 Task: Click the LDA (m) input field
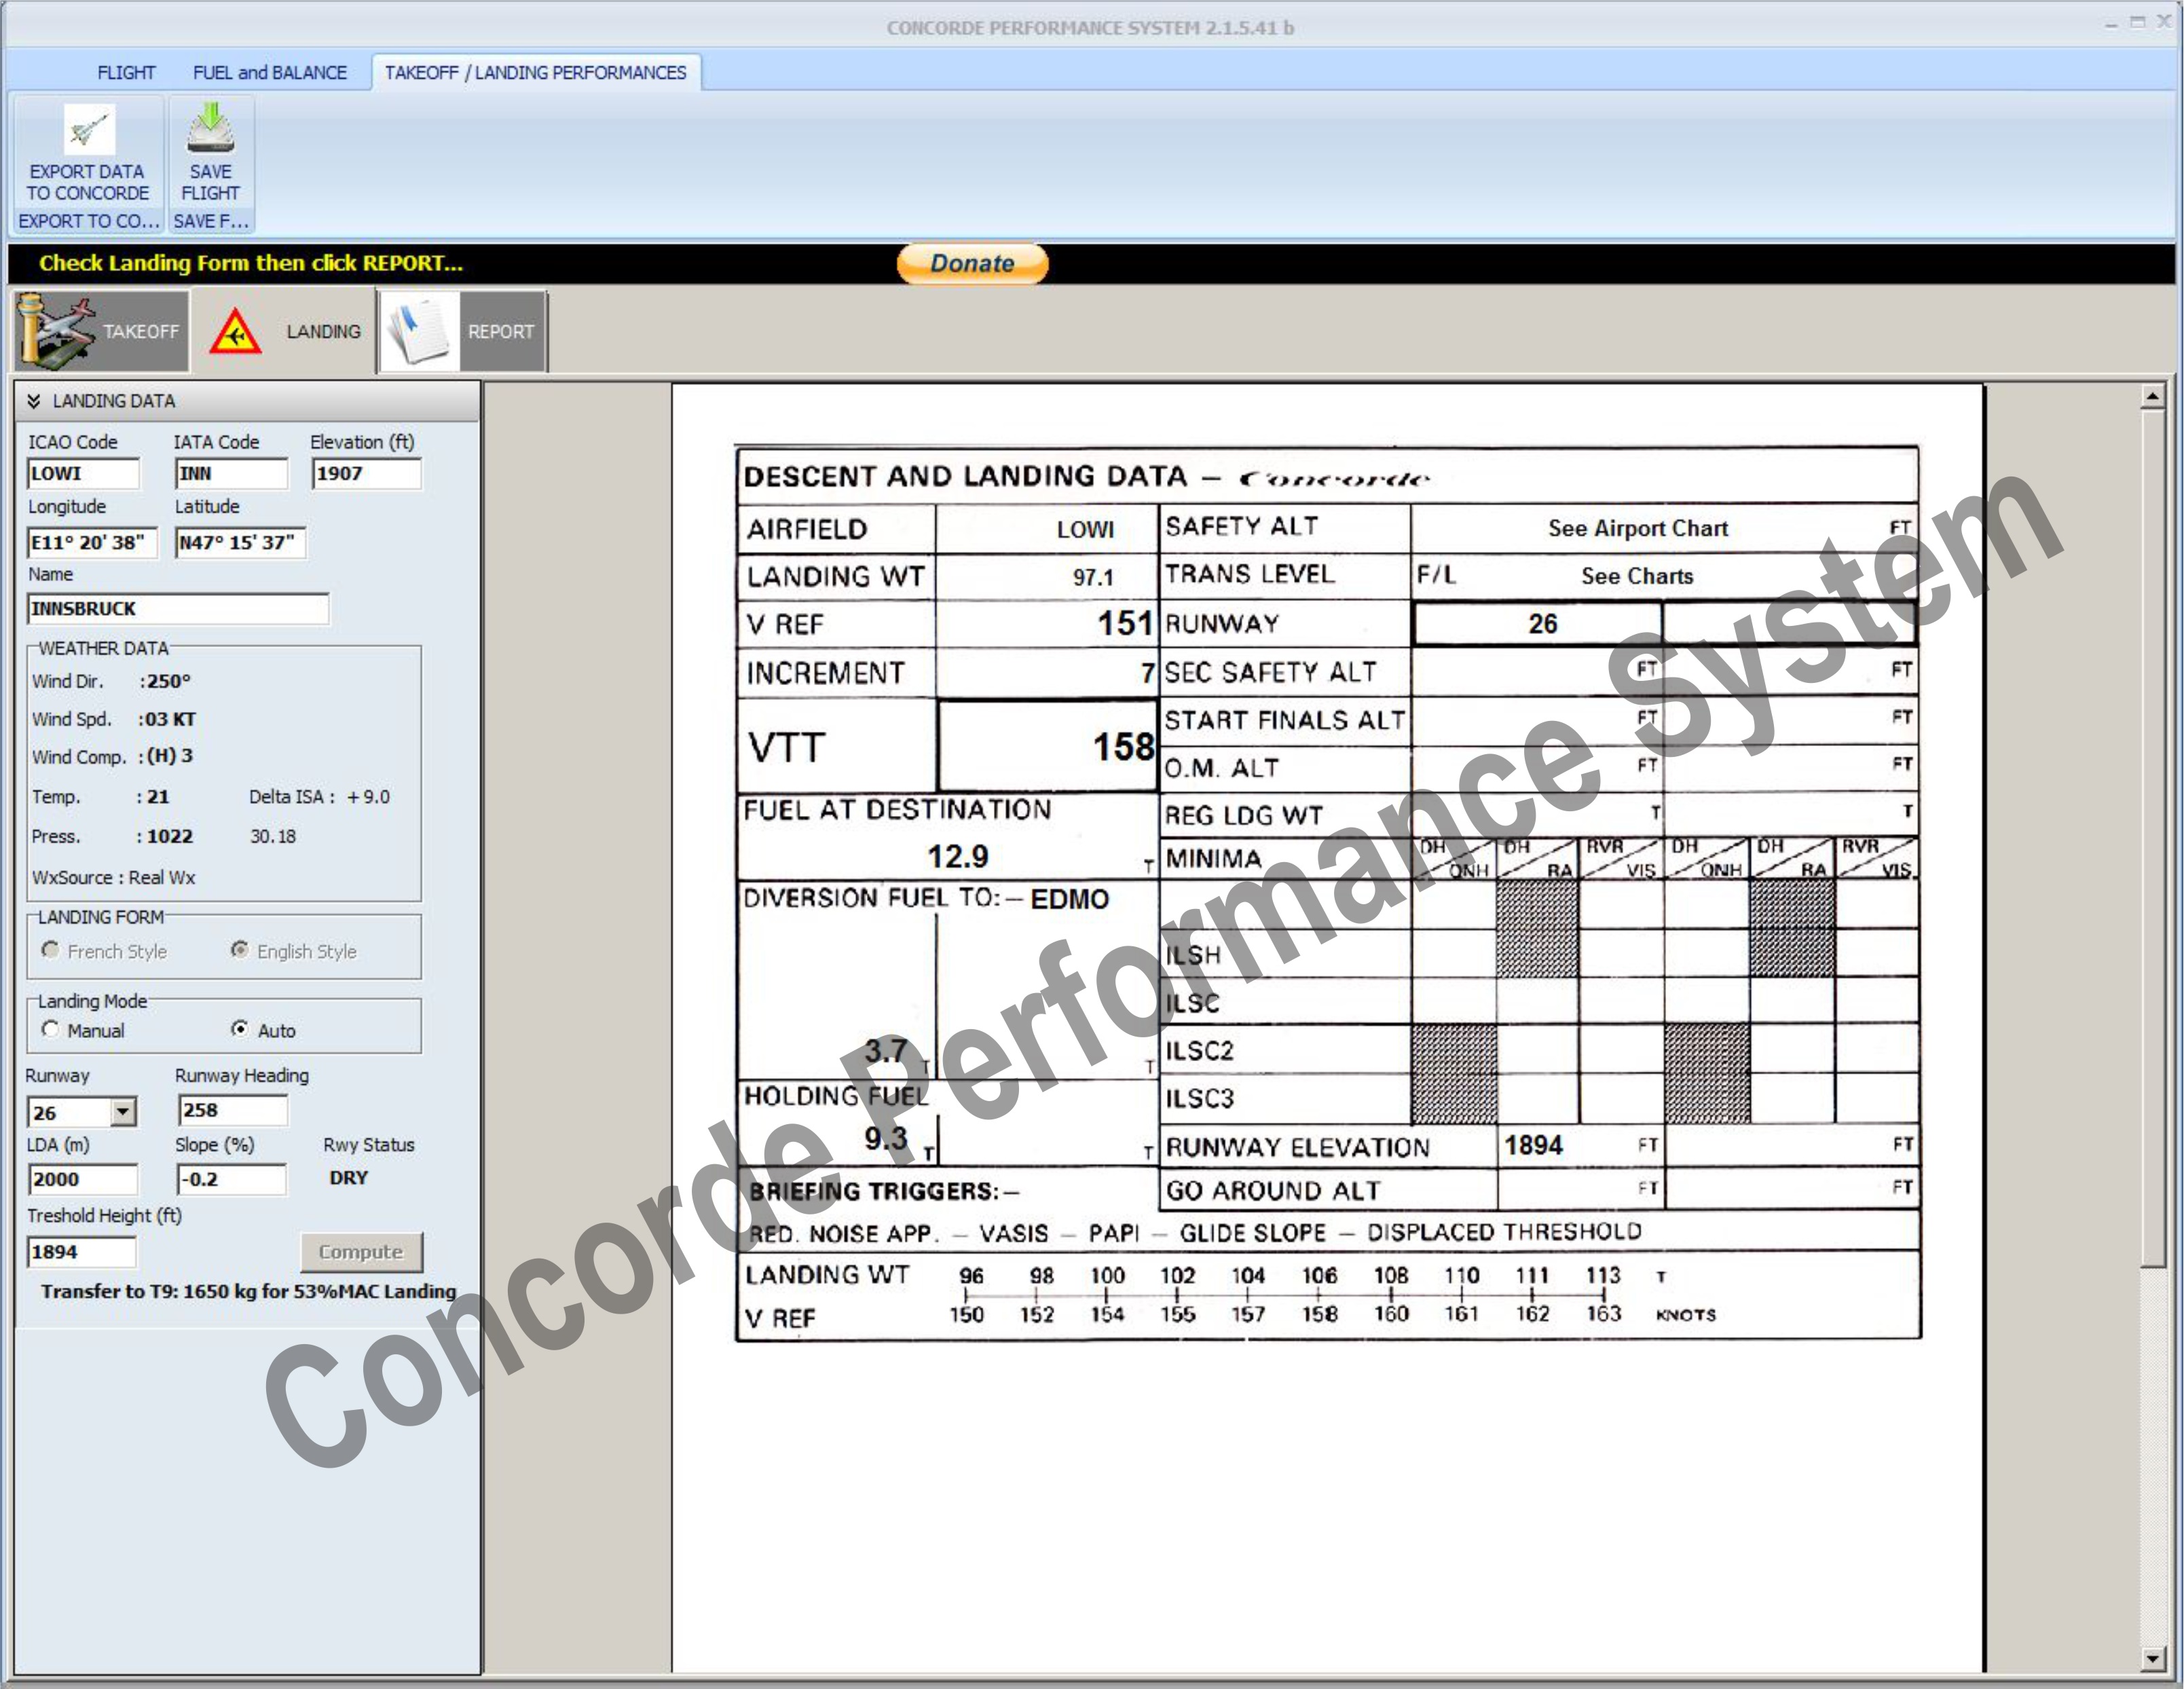click(82, 1179)
